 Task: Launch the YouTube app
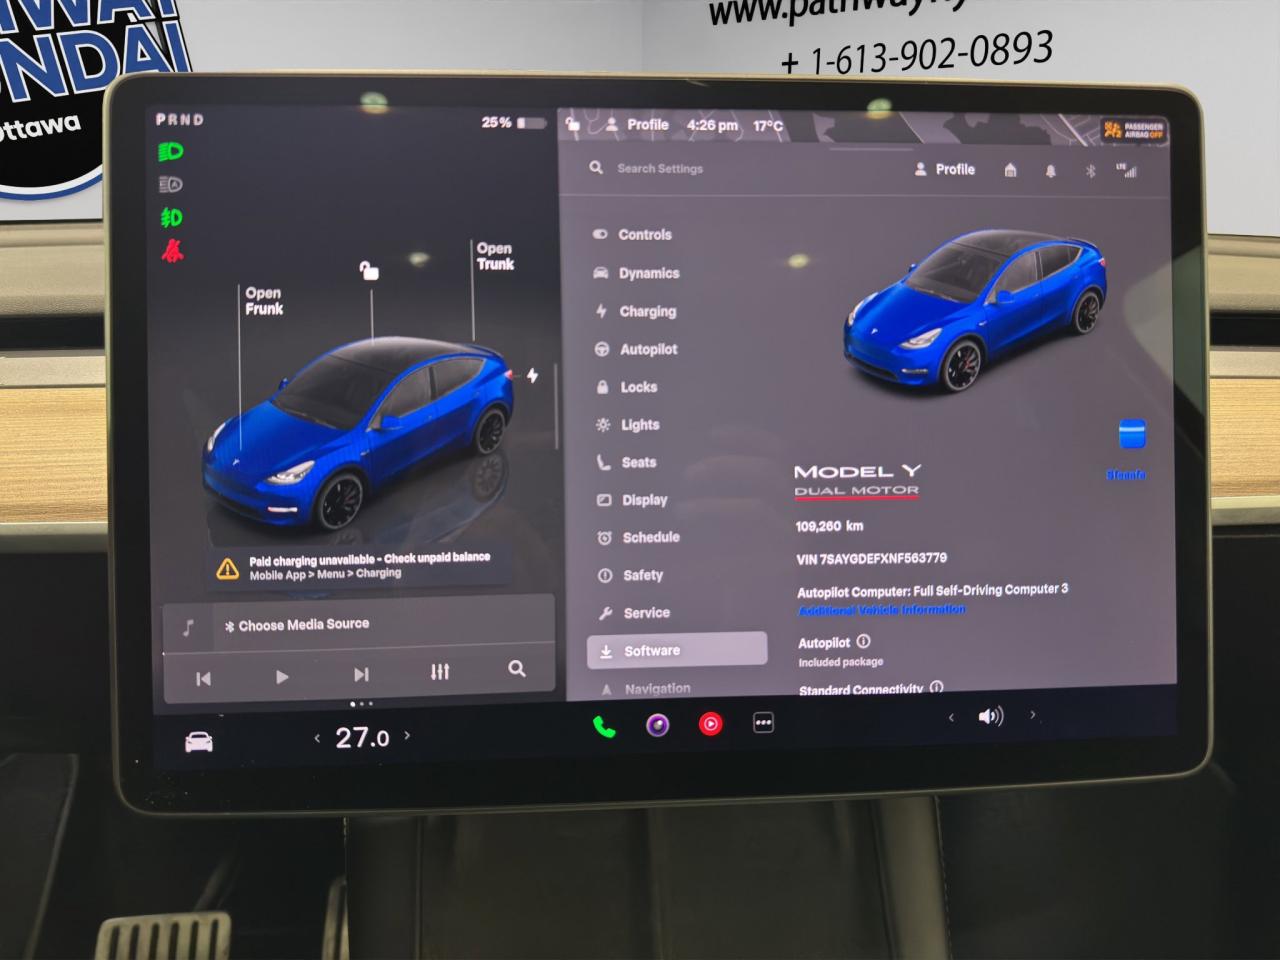tap(710, 722)
